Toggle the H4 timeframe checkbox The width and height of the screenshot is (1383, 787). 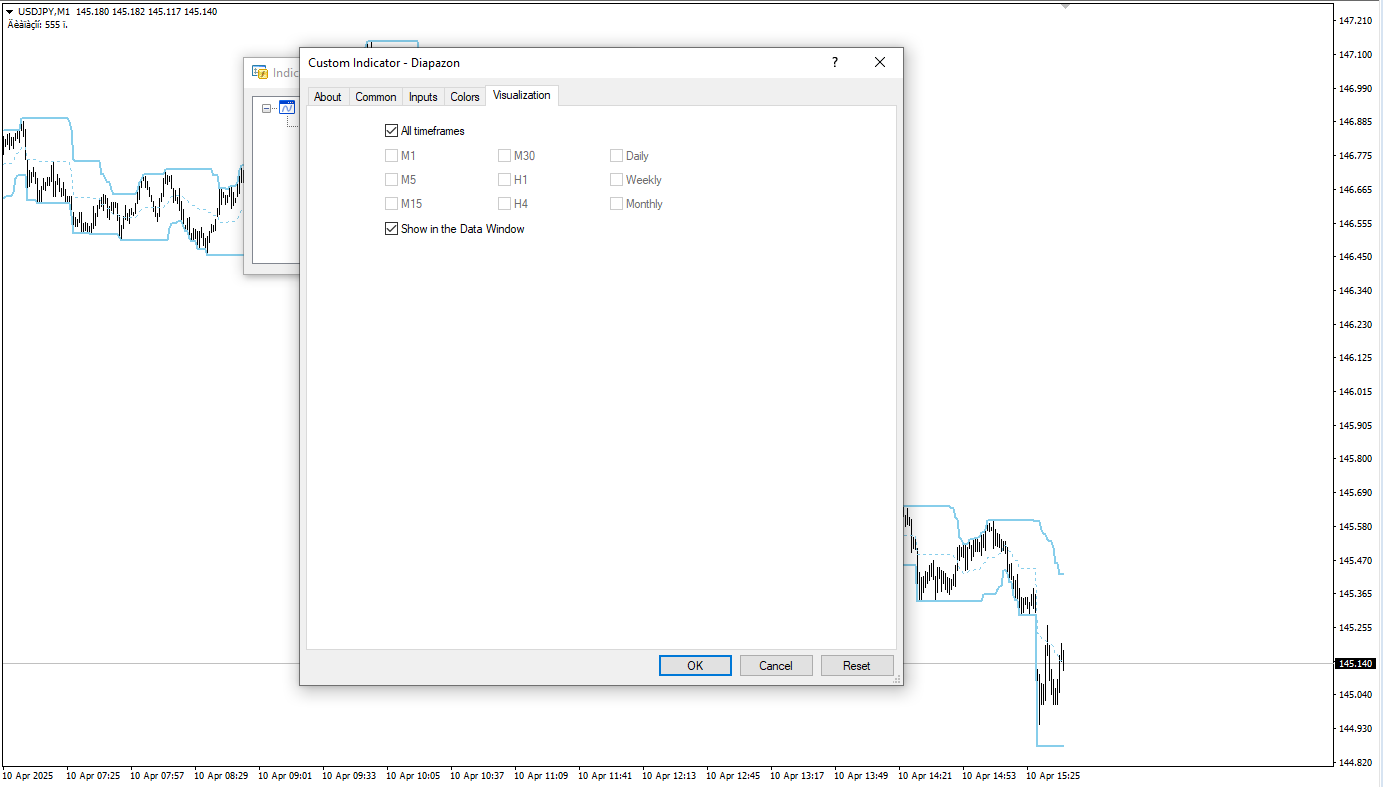point(504,204)
